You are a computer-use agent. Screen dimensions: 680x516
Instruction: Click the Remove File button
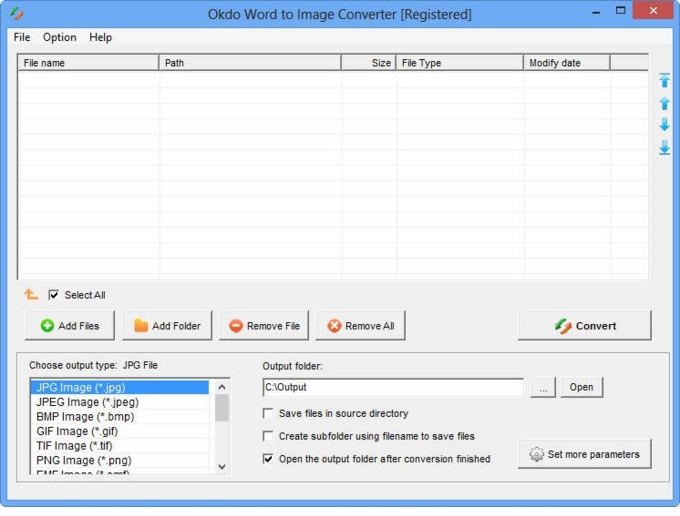[x=264, y=326]
